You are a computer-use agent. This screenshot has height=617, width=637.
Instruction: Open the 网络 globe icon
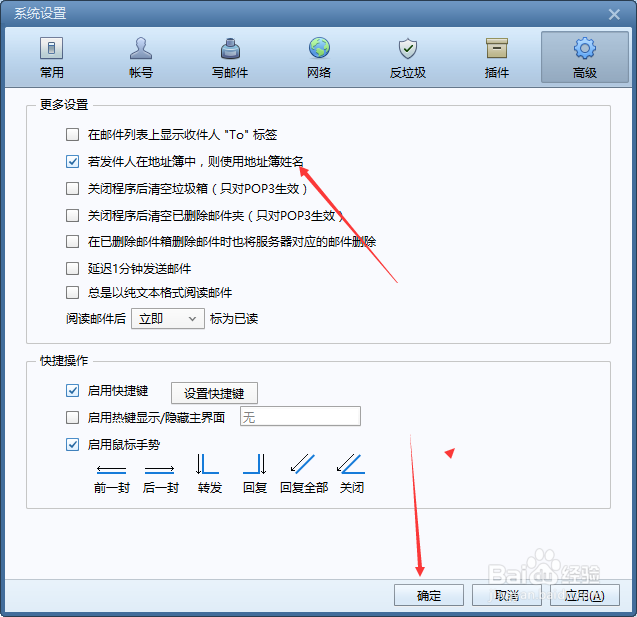click(319, 48)
